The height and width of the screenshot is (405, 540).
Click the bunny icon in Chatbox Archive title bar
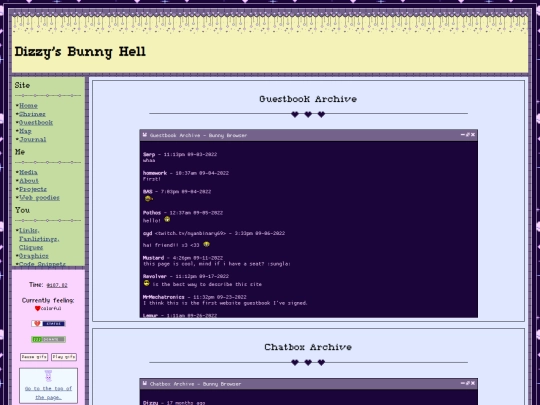[145, 383]
